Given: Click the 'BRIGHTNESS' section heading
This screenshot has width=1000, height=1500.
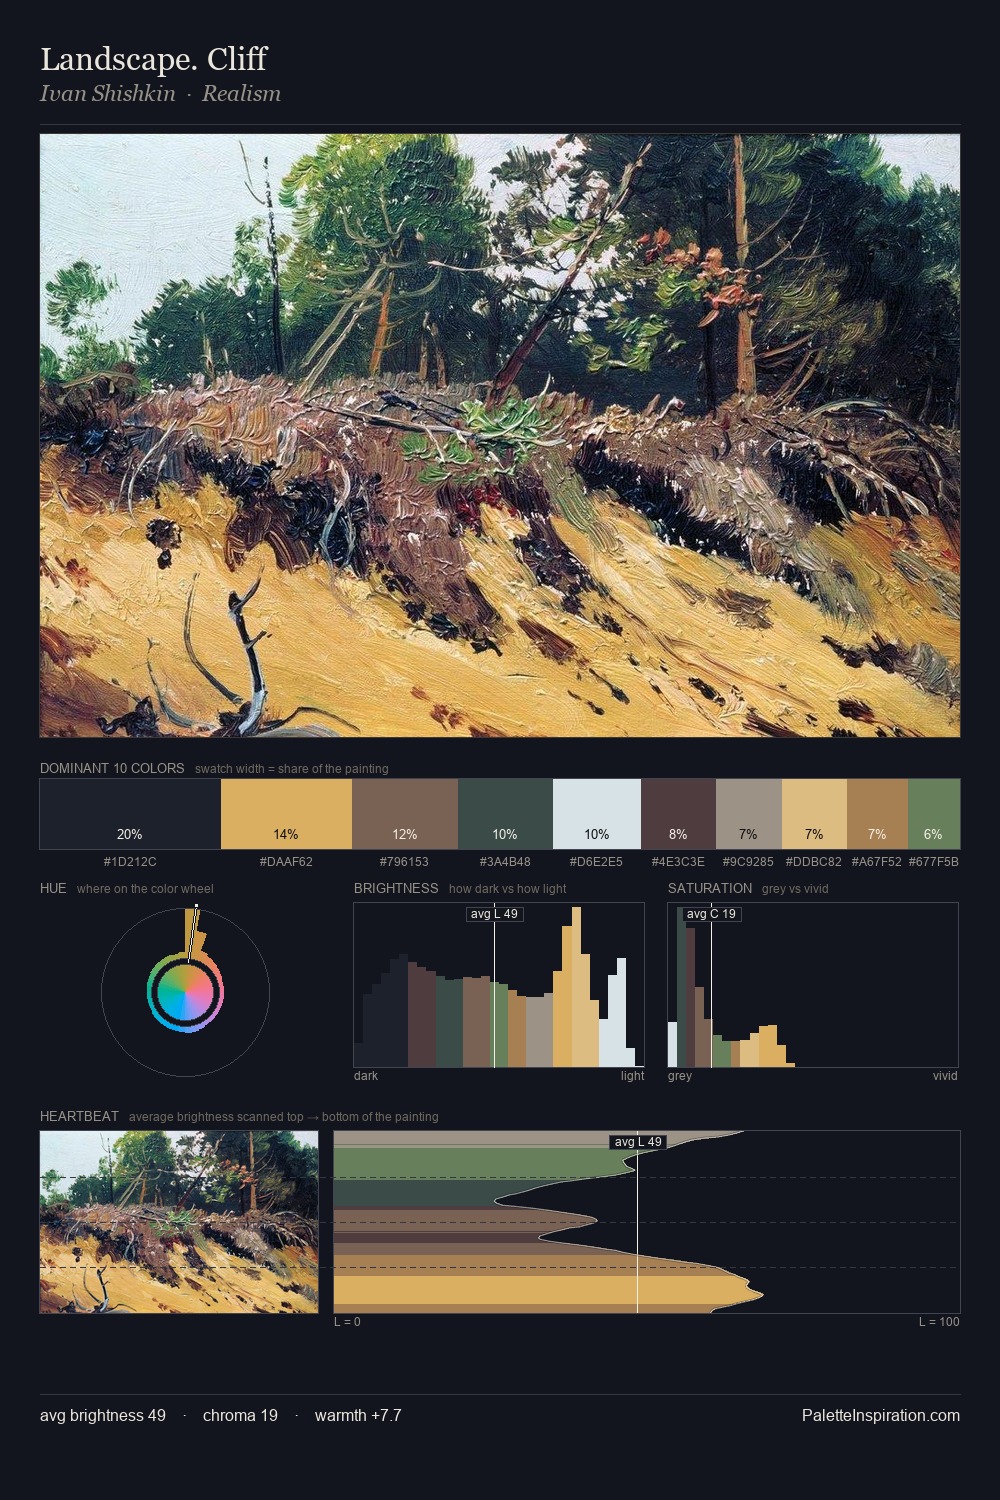Looking at the screenshot, I should pyautogui.click(x=396, y=888).
